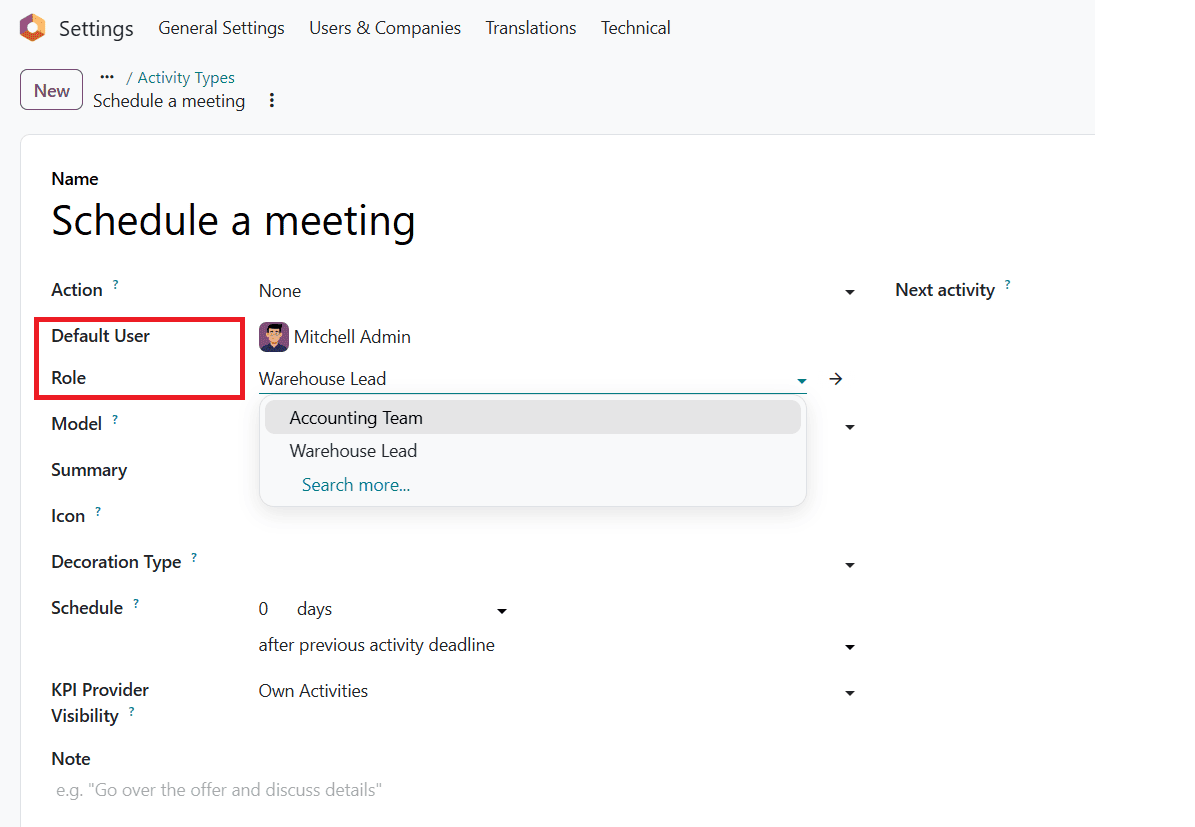Show the Action field help tooltip
Viewport: 1195px width, 827px height.
(x=116, y=284)
